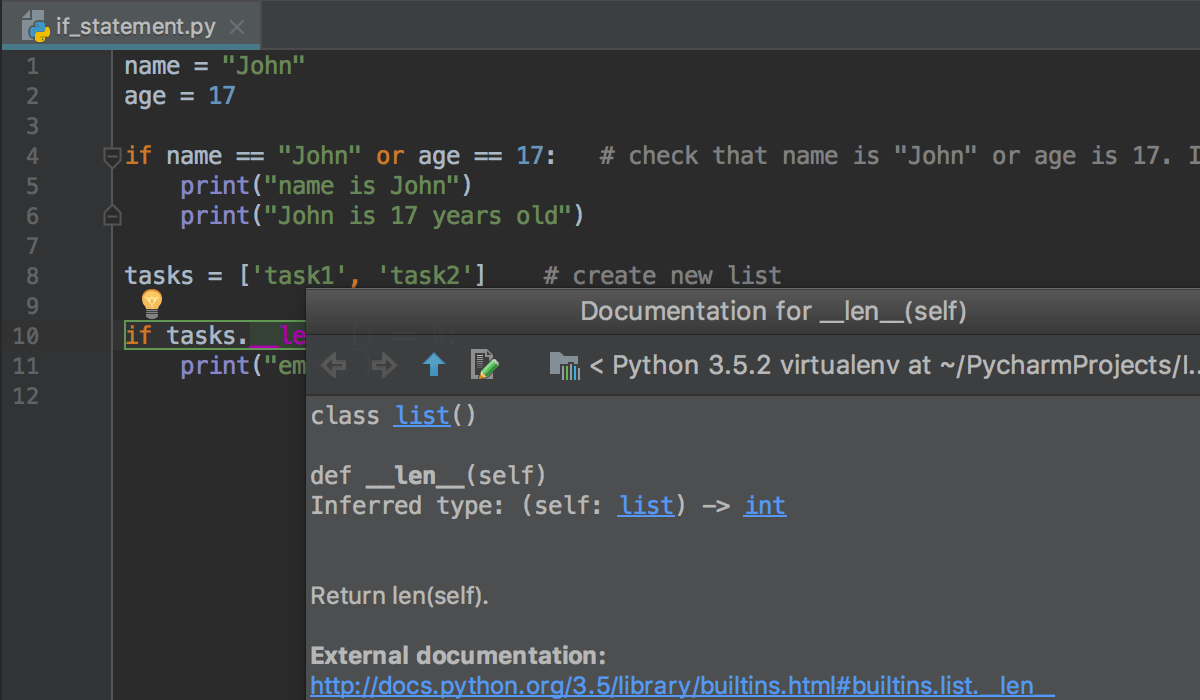Click the 'list' link in inferred type

tap(645, 506)
